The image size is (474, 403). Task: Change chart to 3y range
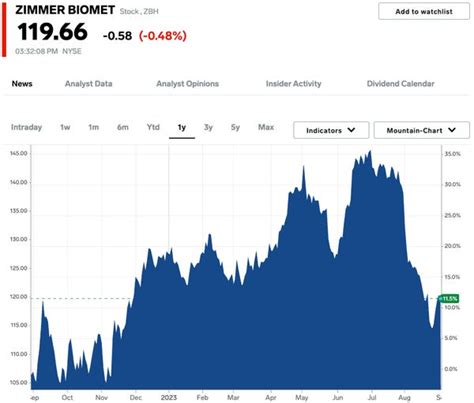point(208,127)
